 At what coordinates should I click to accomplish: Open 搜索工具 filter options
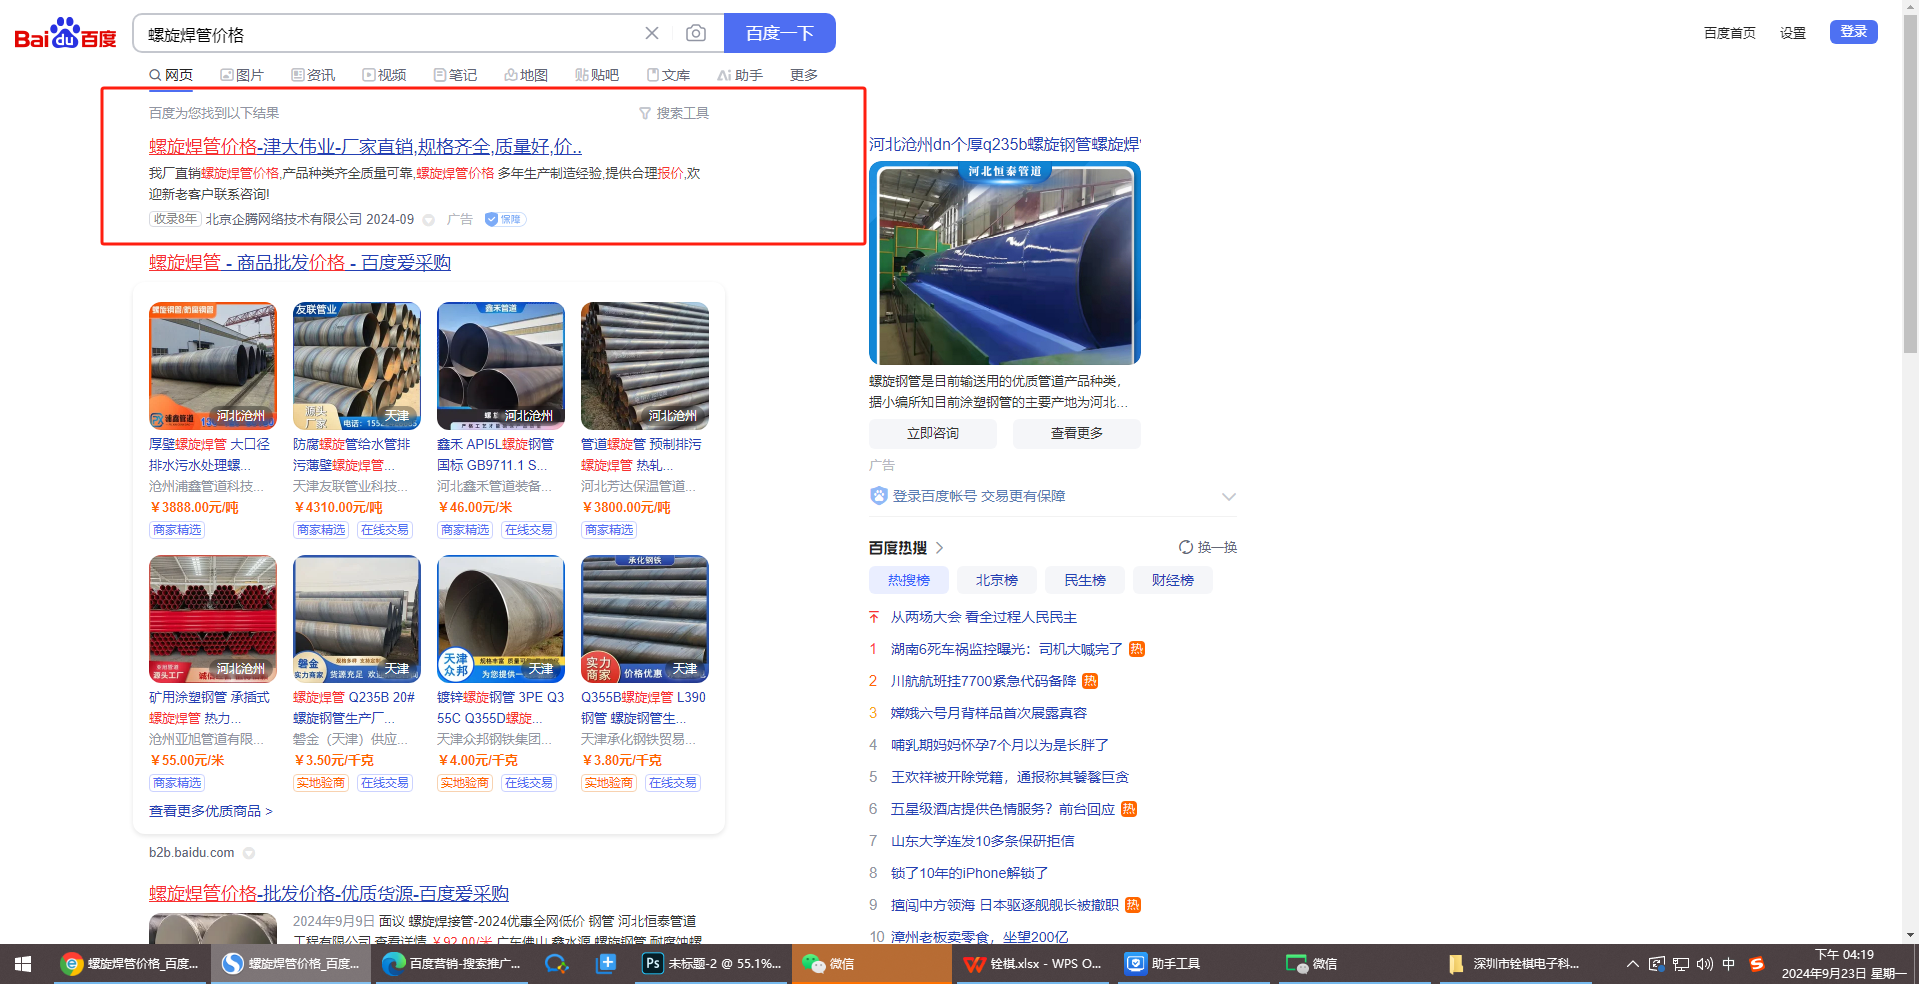point(674,113)
